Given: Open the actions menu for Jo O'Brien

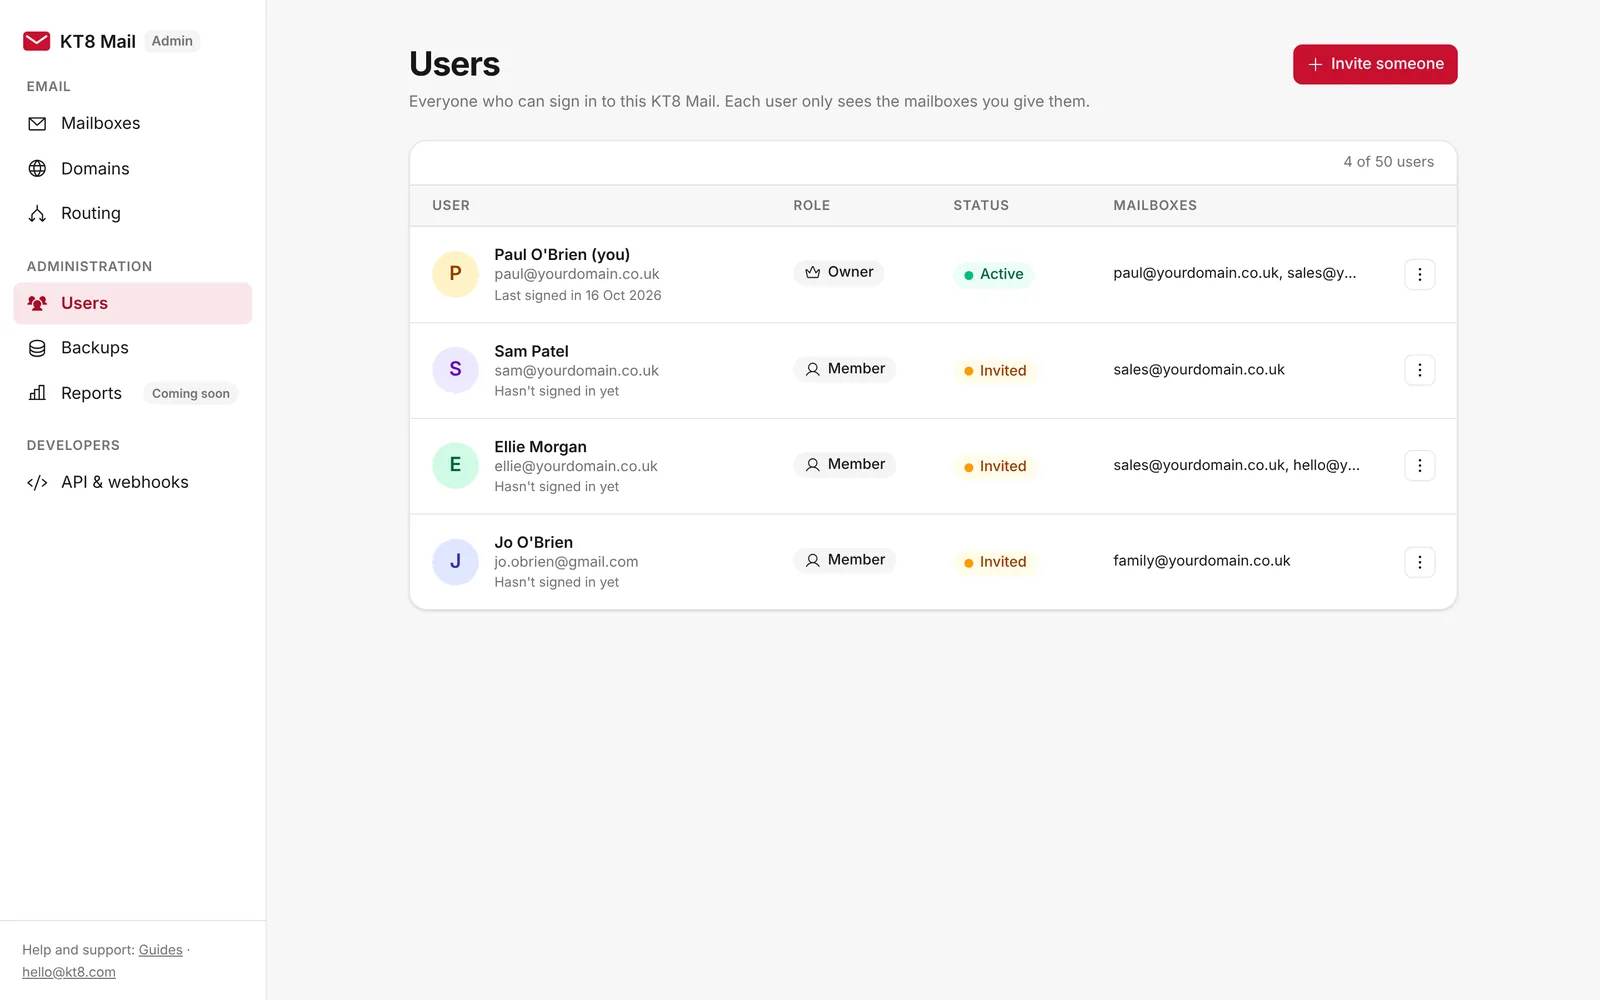Looking at the screenshot, I should pyautogui.click(x=1419, y=561).
